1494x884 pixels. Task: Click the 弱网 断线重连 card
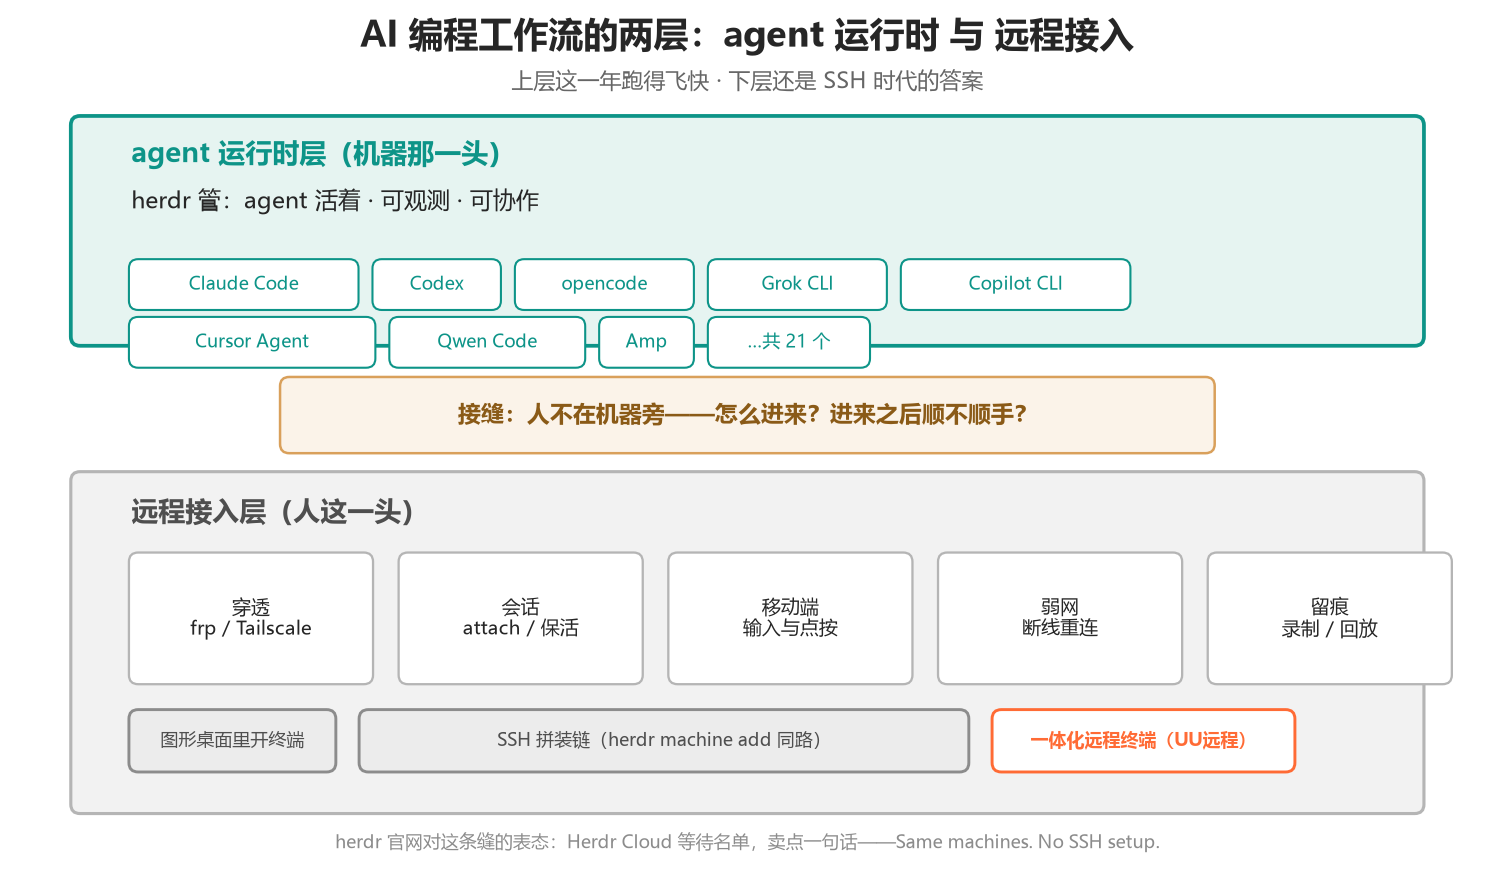pyautogui.click(x=1060, y=618)
